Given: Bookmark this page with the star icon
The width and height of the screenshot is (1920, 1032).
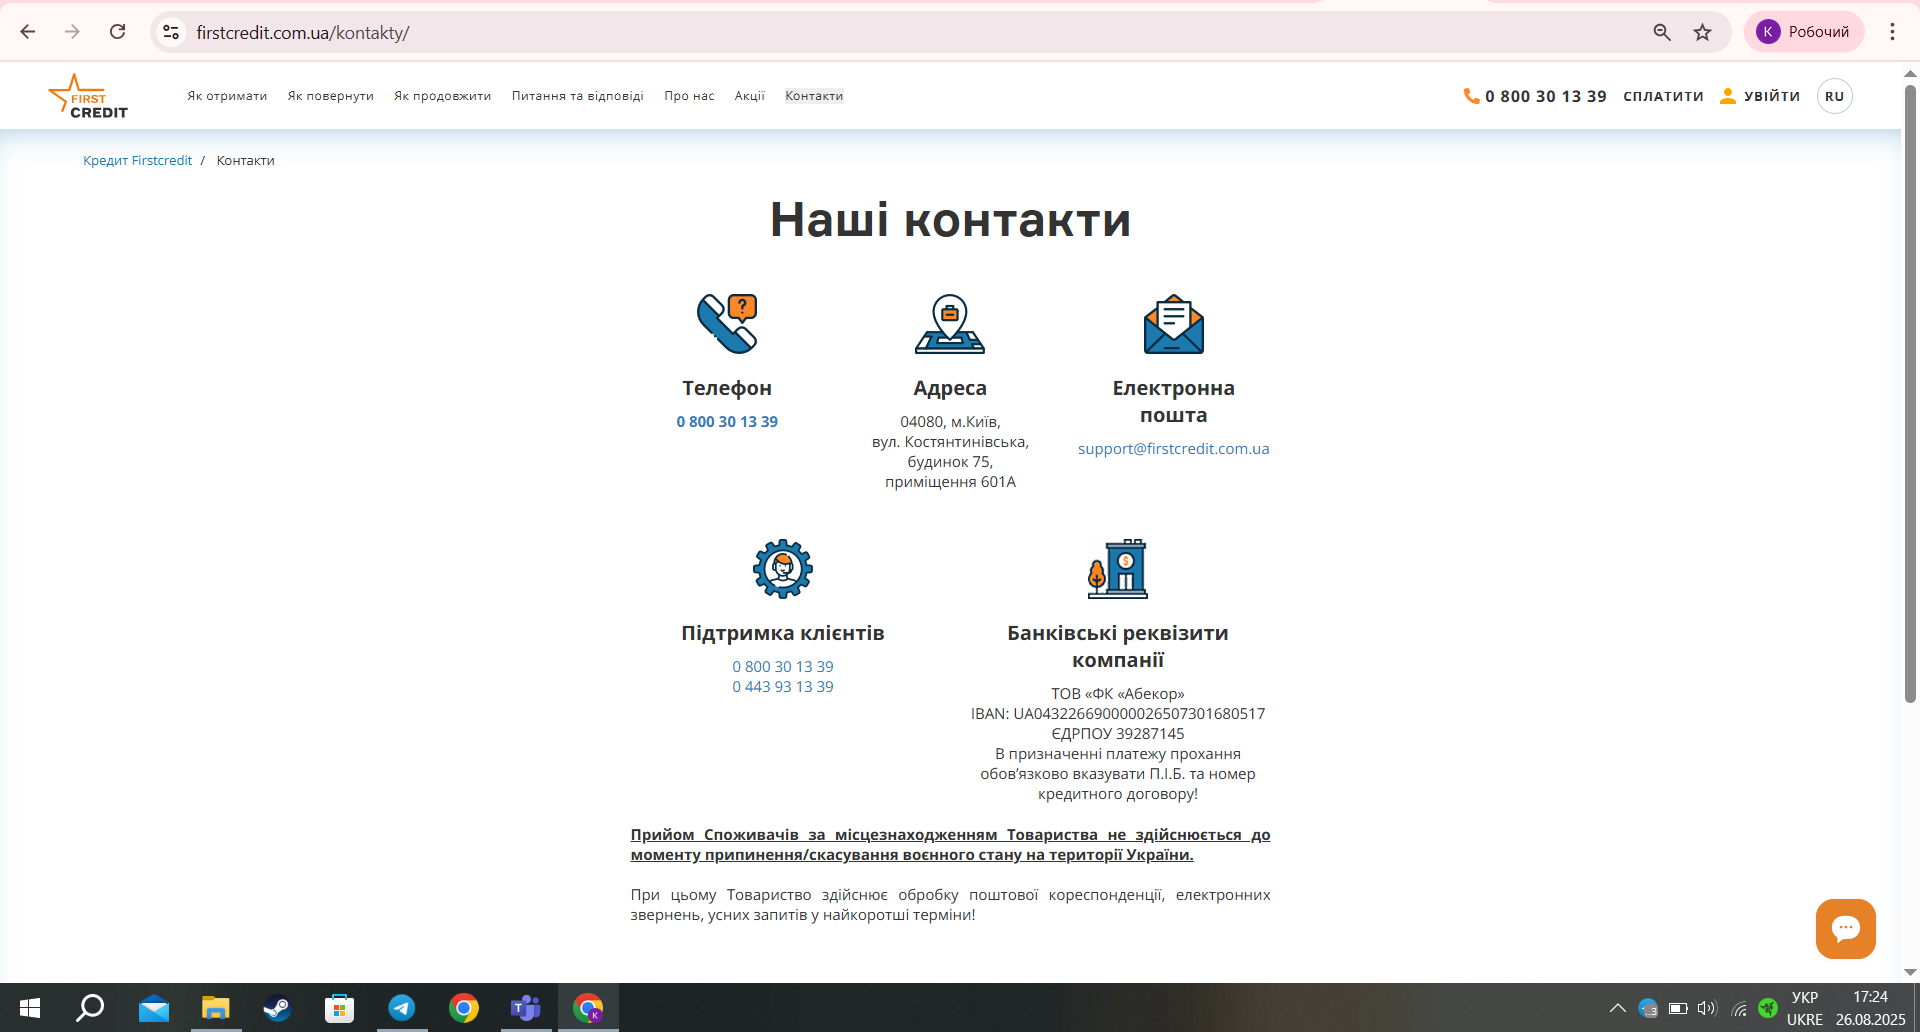Looking at the screenshot, I should click(1702, 32).
